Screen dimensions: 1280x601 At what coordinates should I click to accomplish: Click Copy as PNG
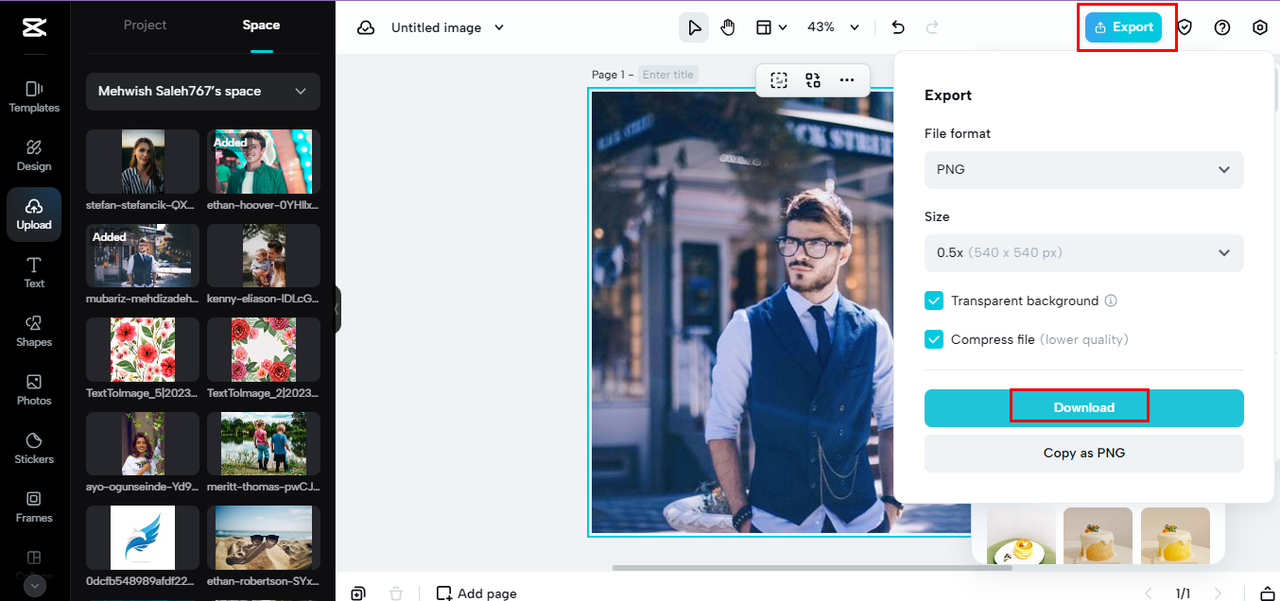tap(1084, 453)
